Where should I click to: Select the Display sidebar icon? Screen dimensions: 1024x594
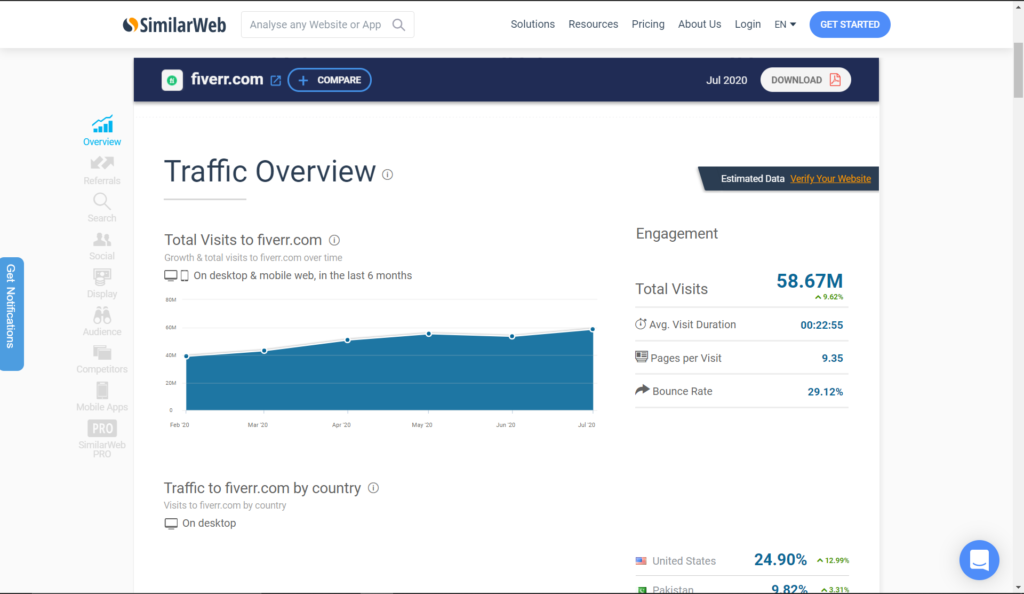coord(102,277)
